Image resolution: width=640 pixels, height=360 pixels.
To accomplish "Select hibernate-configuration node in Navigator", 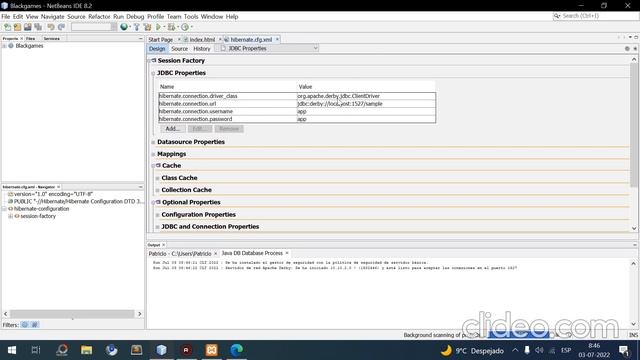I will [41, 209].
